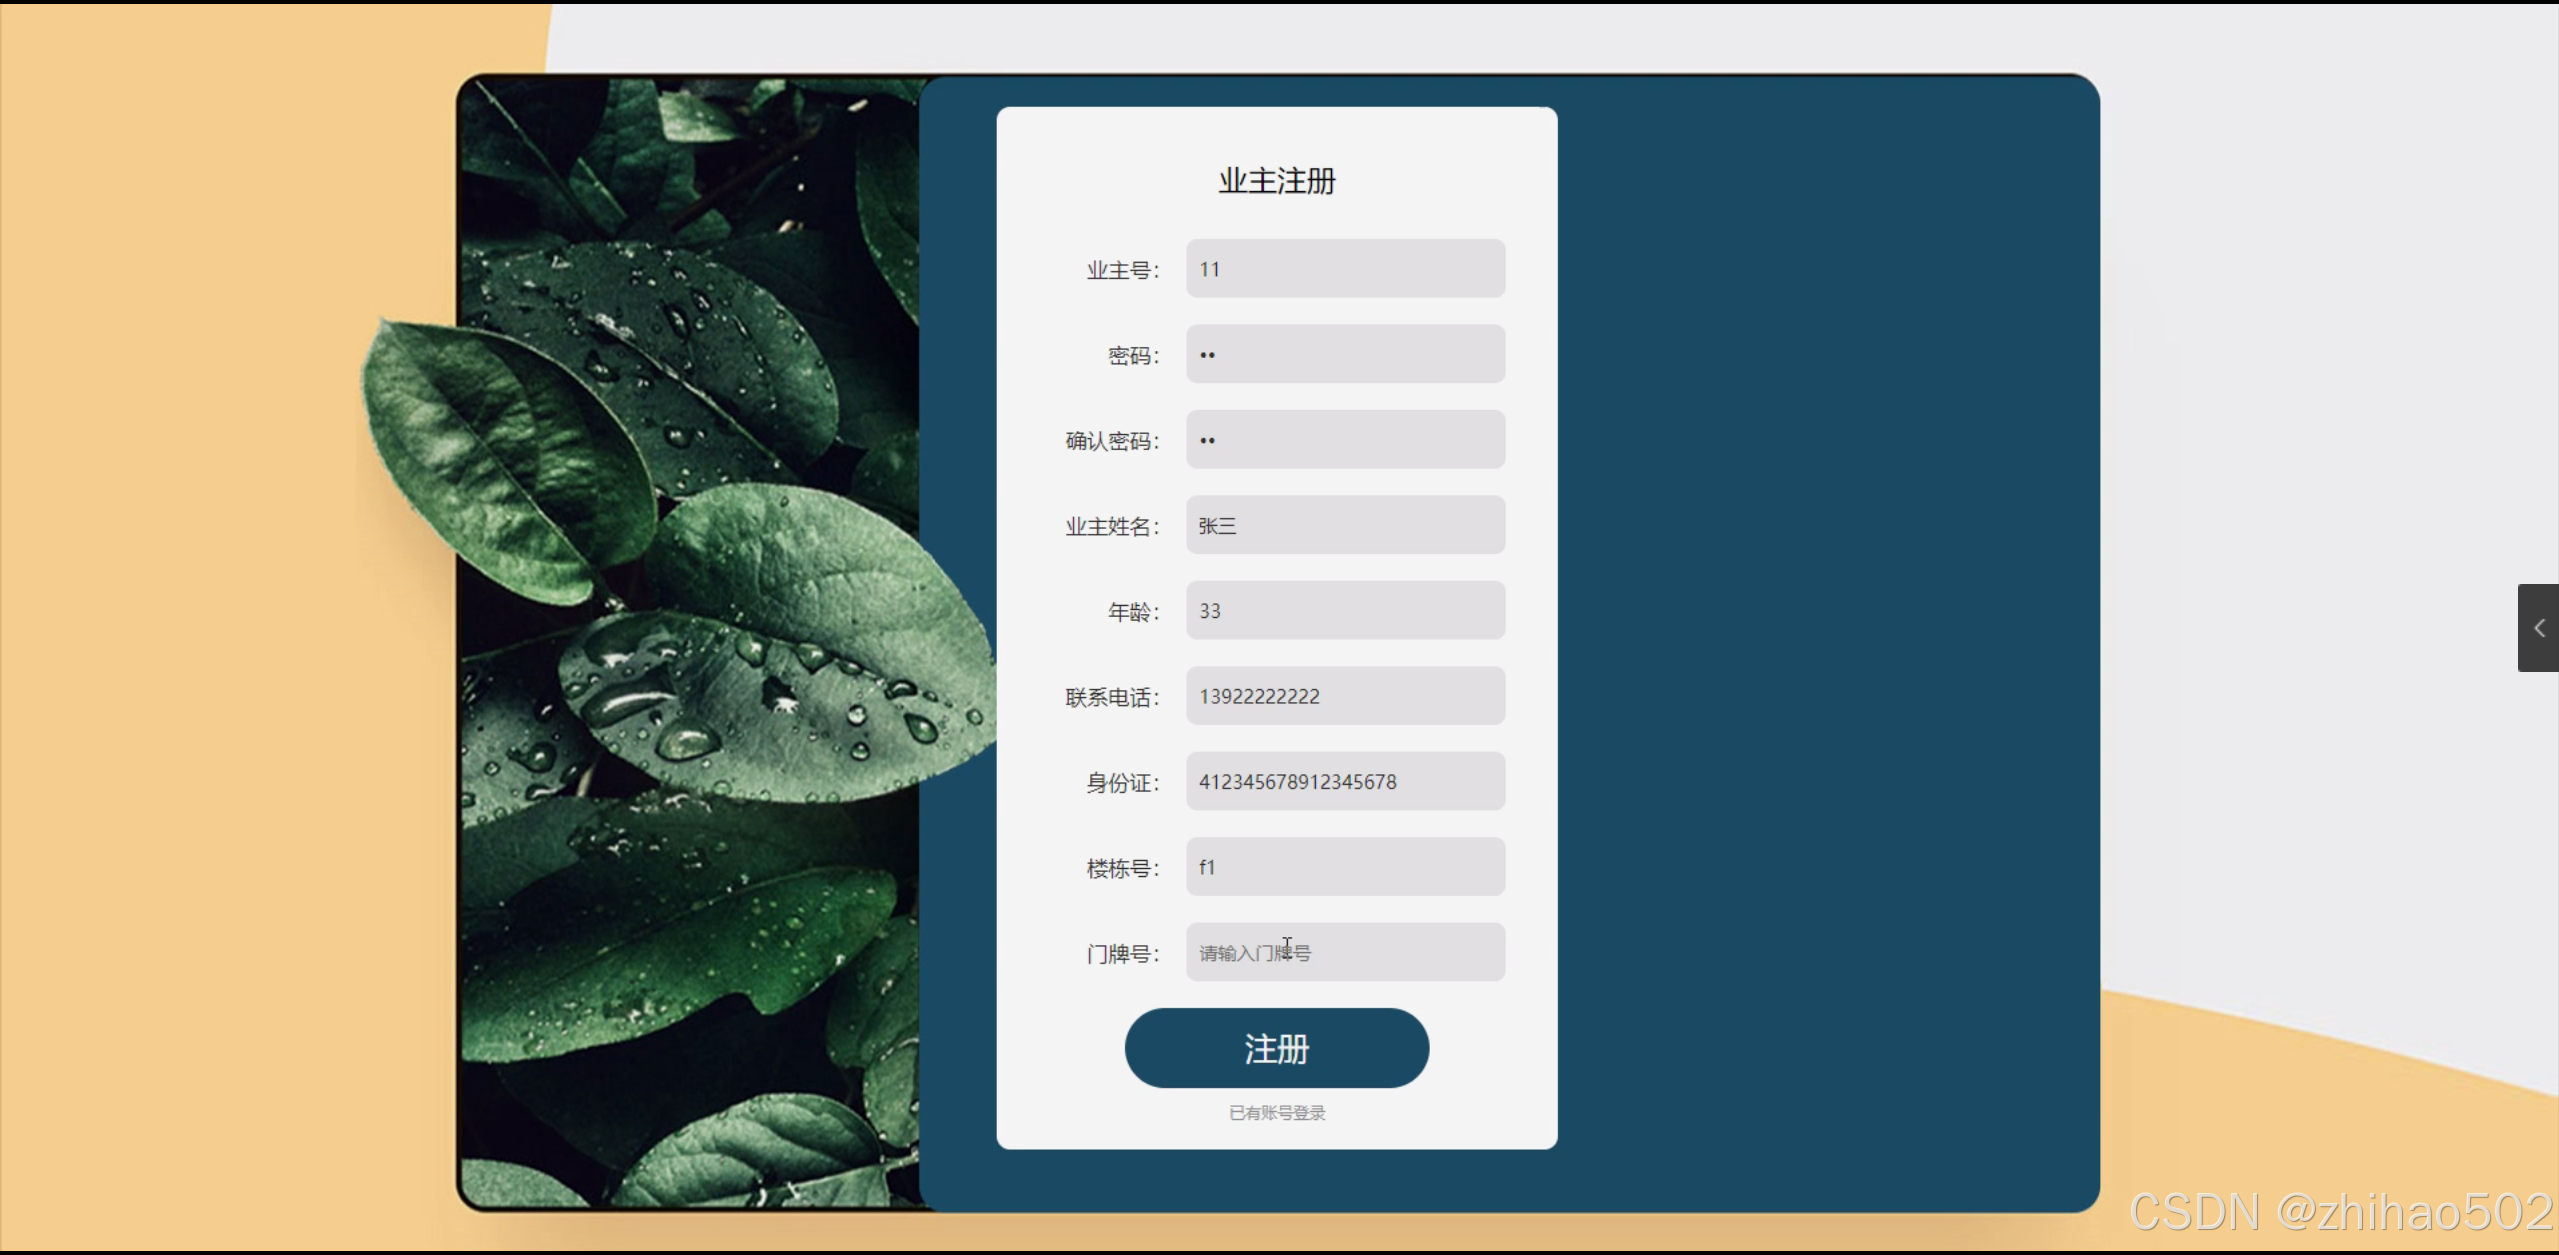Click the 门牌号 label text
The height and width of the screenshot is (1255, 2559).
pyautogui.click(x=1122, y=954)
